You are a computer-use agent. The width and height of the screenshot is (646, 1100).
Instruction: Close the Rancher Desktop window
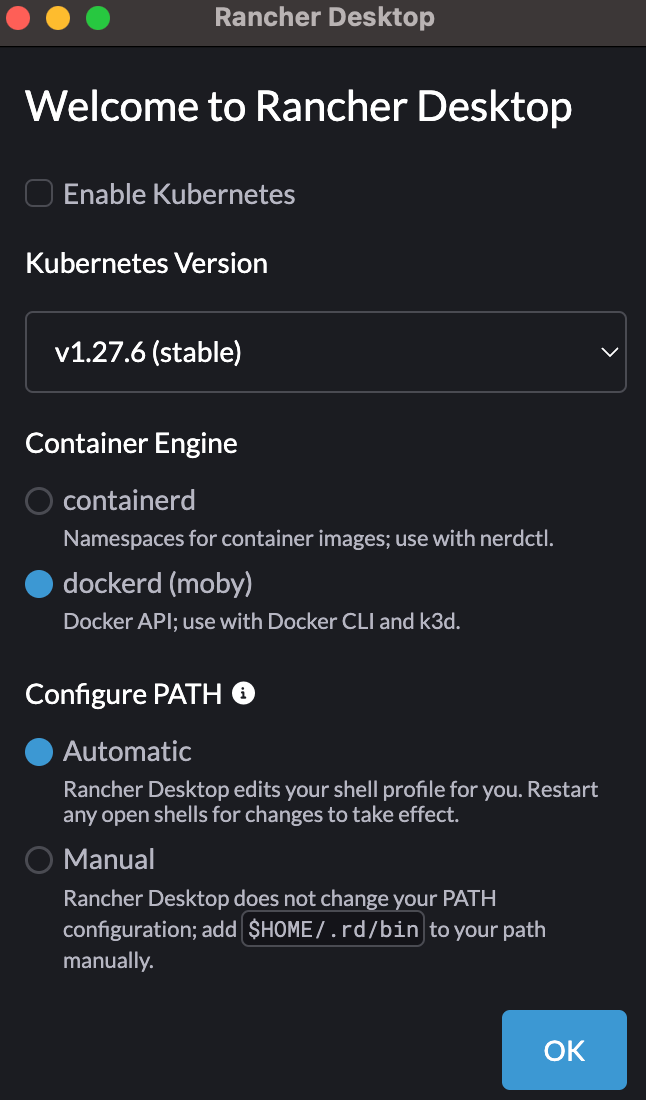click(17, 18)
